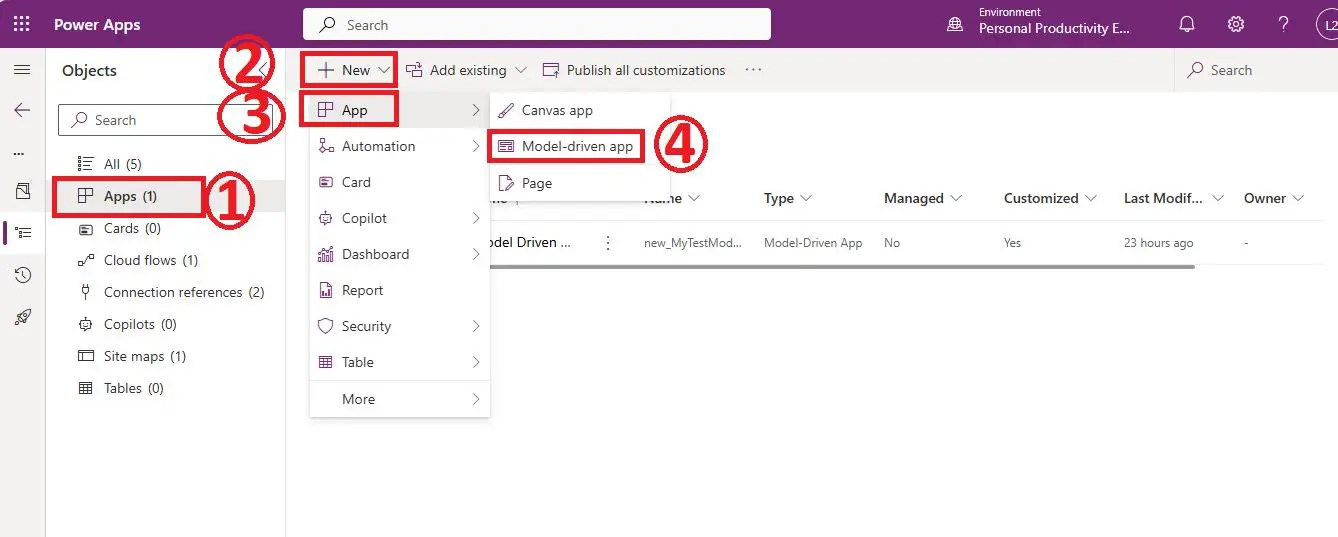Choose Card in the New menu
Viewport: 1338px width, 537px height.
pos(399,182)
